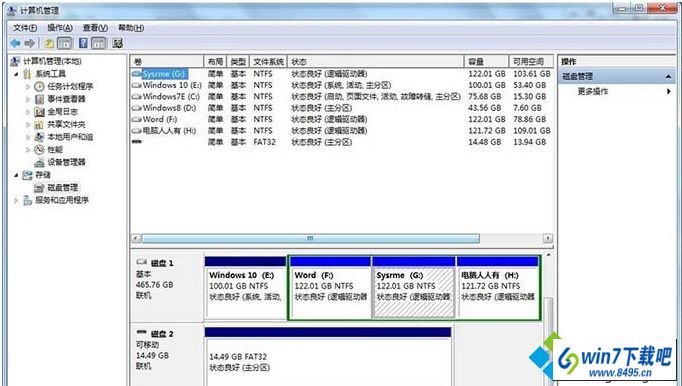Click the right scroll arrow of volume list
The width and height of the screenshot is (682, 386).
pyautogui.click(x=548, y=238)
